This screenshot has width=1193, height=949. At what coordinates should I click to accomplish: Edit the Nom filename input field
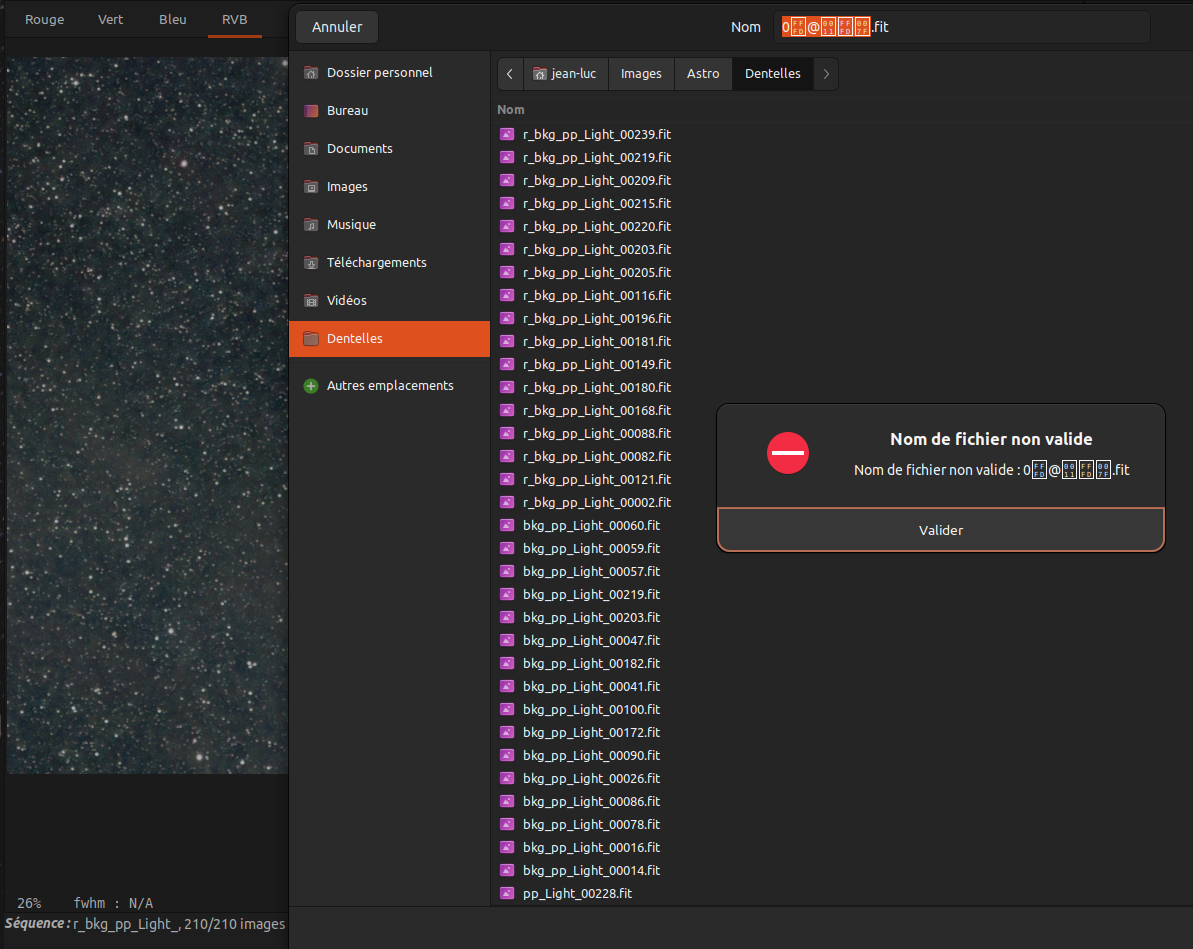coord(962,27)
